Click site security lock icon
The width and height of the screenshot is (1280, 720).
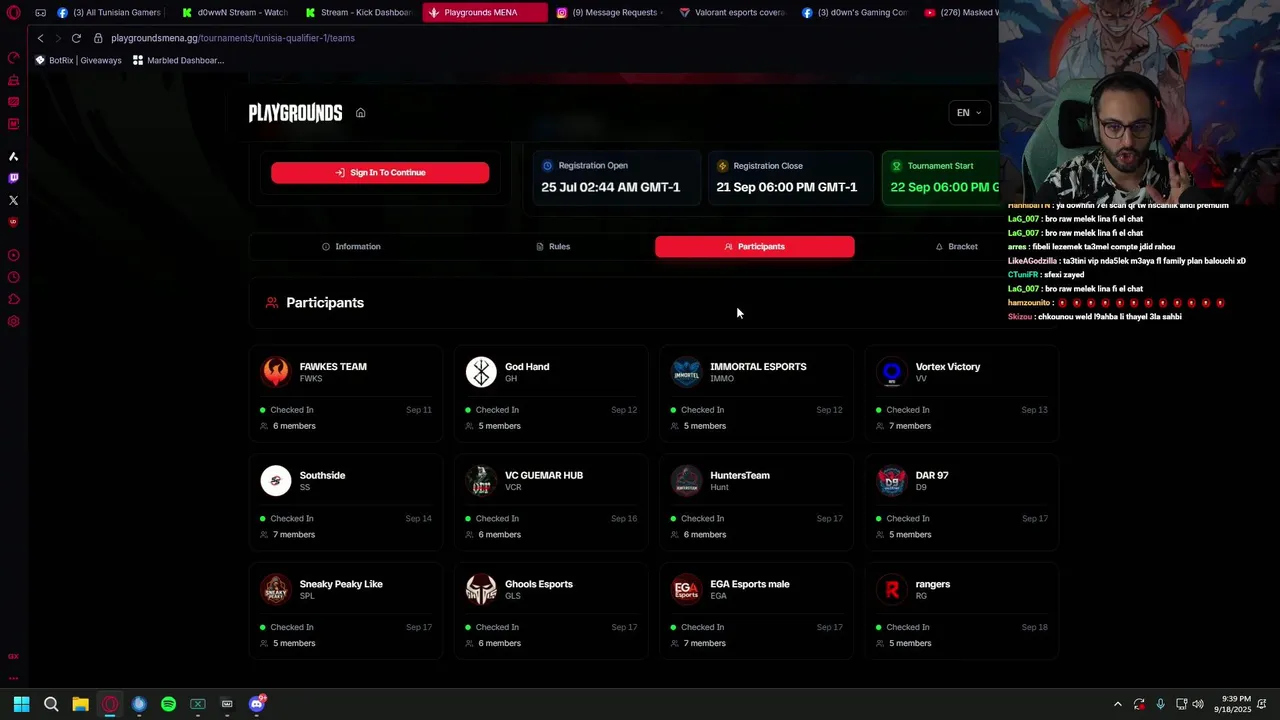(x=98, y=38)
